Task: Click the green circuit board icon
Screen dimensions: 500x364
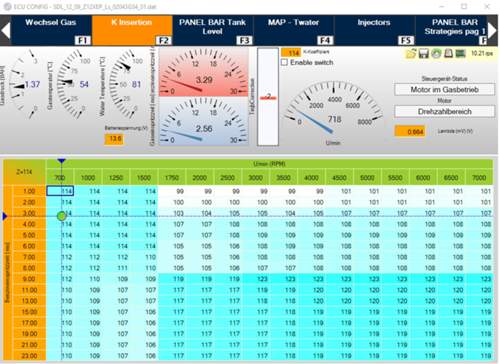Action: pos(460,53)
